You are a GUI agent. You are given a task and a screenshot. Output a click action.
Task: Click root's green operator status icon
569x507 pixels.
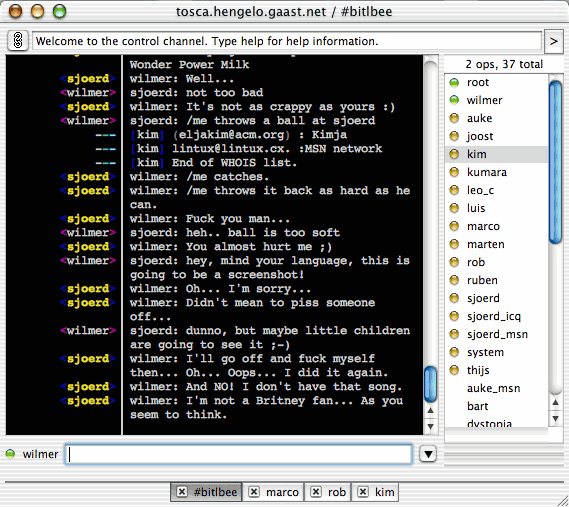click(x=454, y=82)
